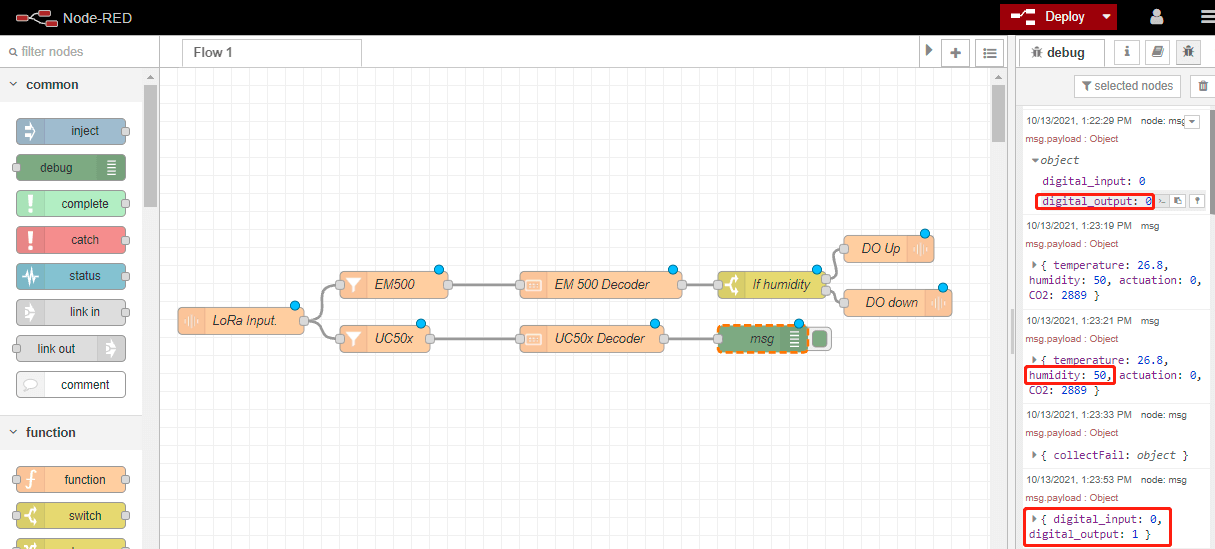Open the hamburger main menu
This screenshot has width=1215, height=549.
[x=1206, y=17]
